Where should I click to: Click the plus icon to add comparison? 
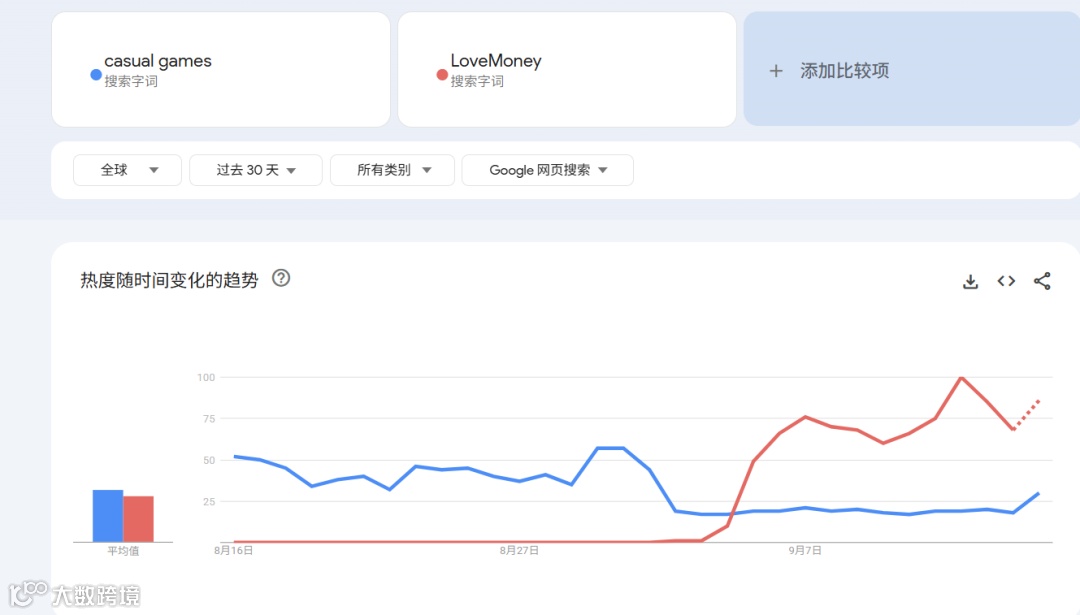click(x=776, y=70)
